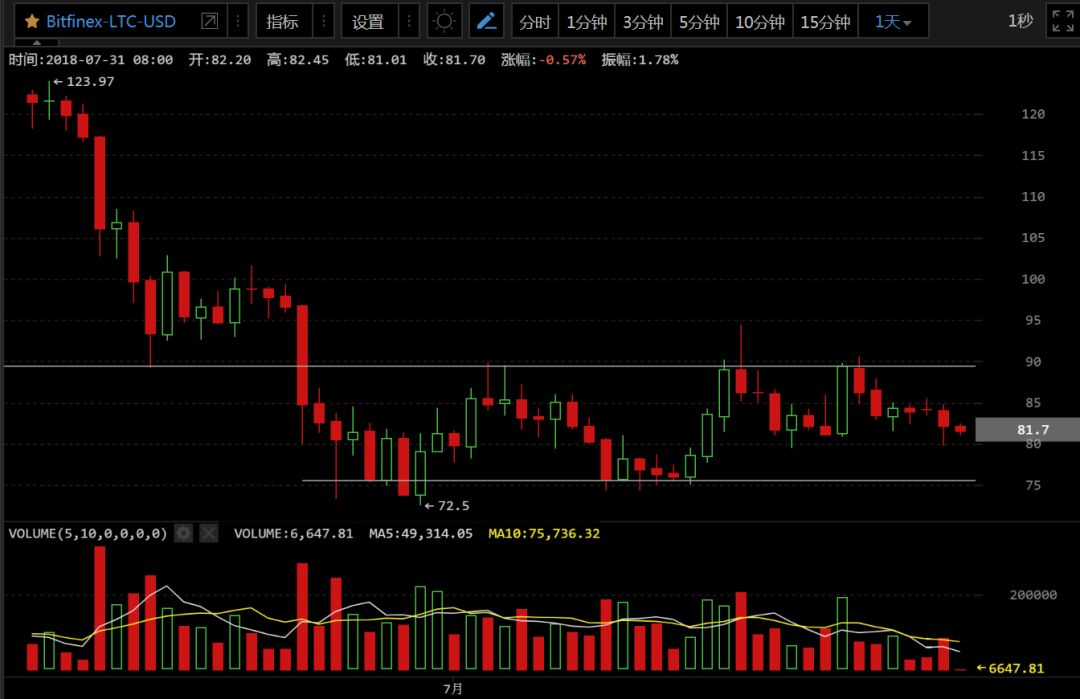
Task: Collapse the panel with the small up triangle
Action: click(37, 43)
